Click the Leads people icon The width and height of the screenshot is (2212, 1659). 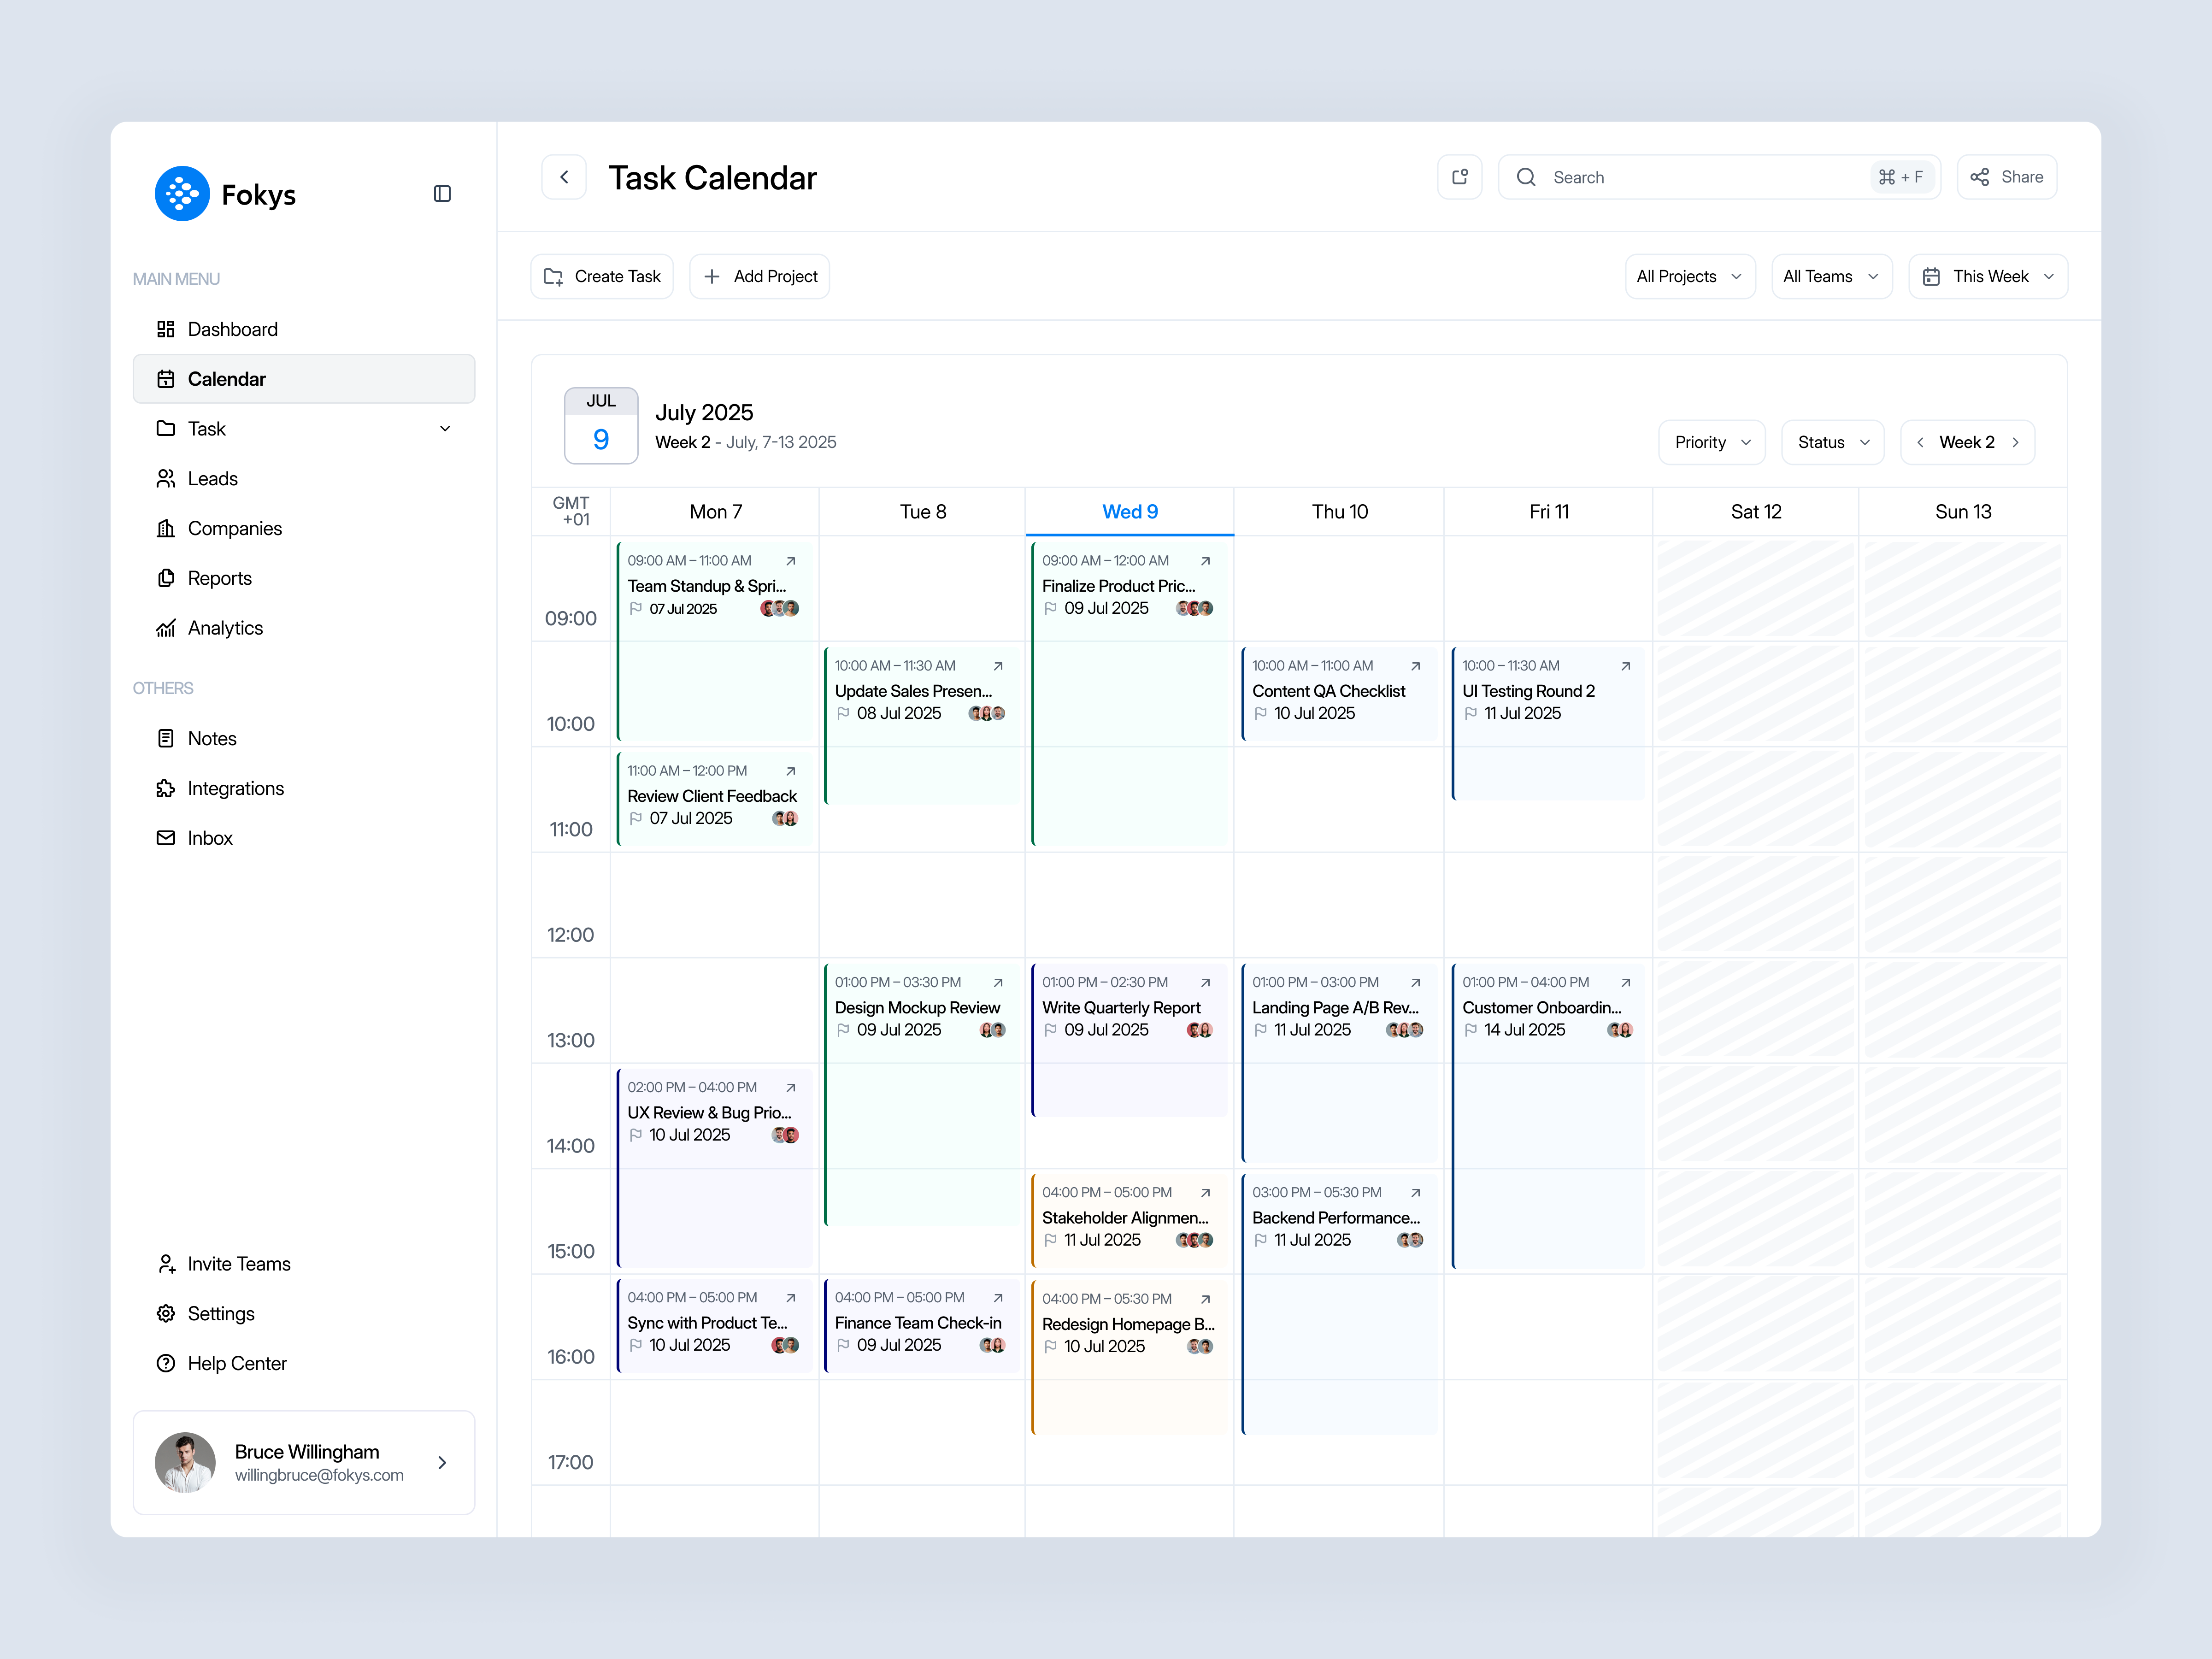tap(166, 478)
